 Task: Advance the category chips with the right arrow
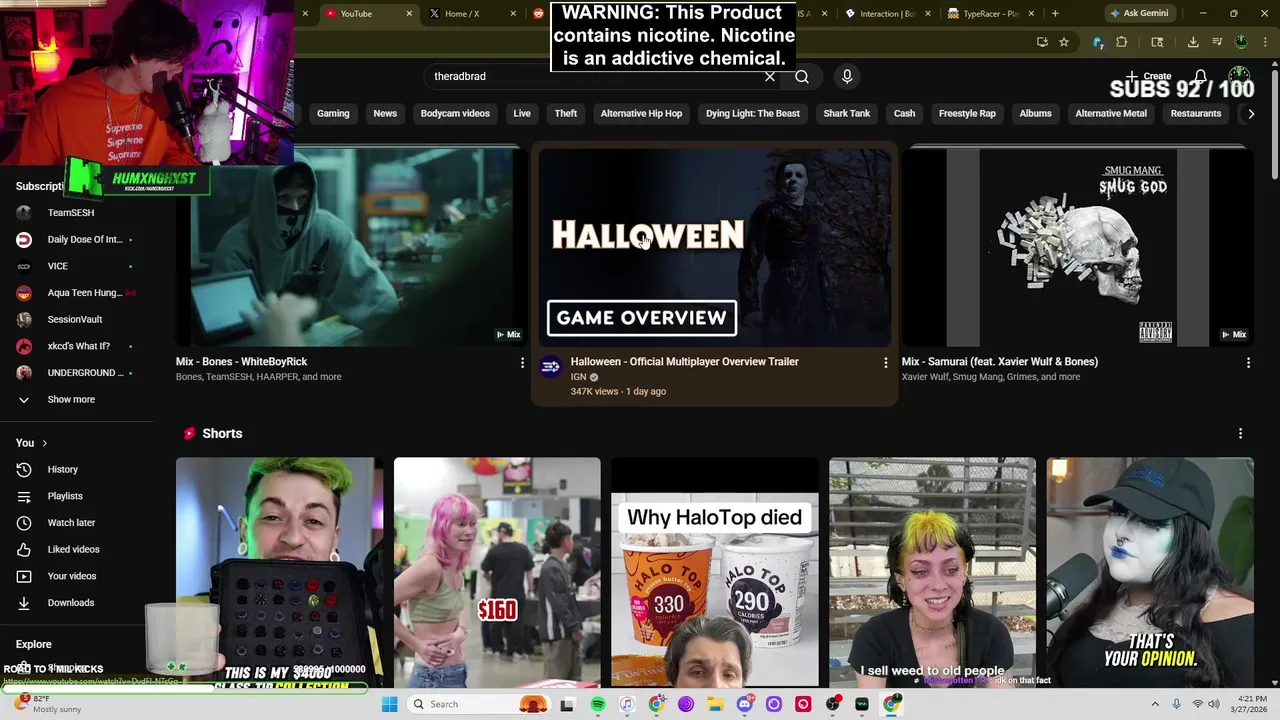[1251, 114]
